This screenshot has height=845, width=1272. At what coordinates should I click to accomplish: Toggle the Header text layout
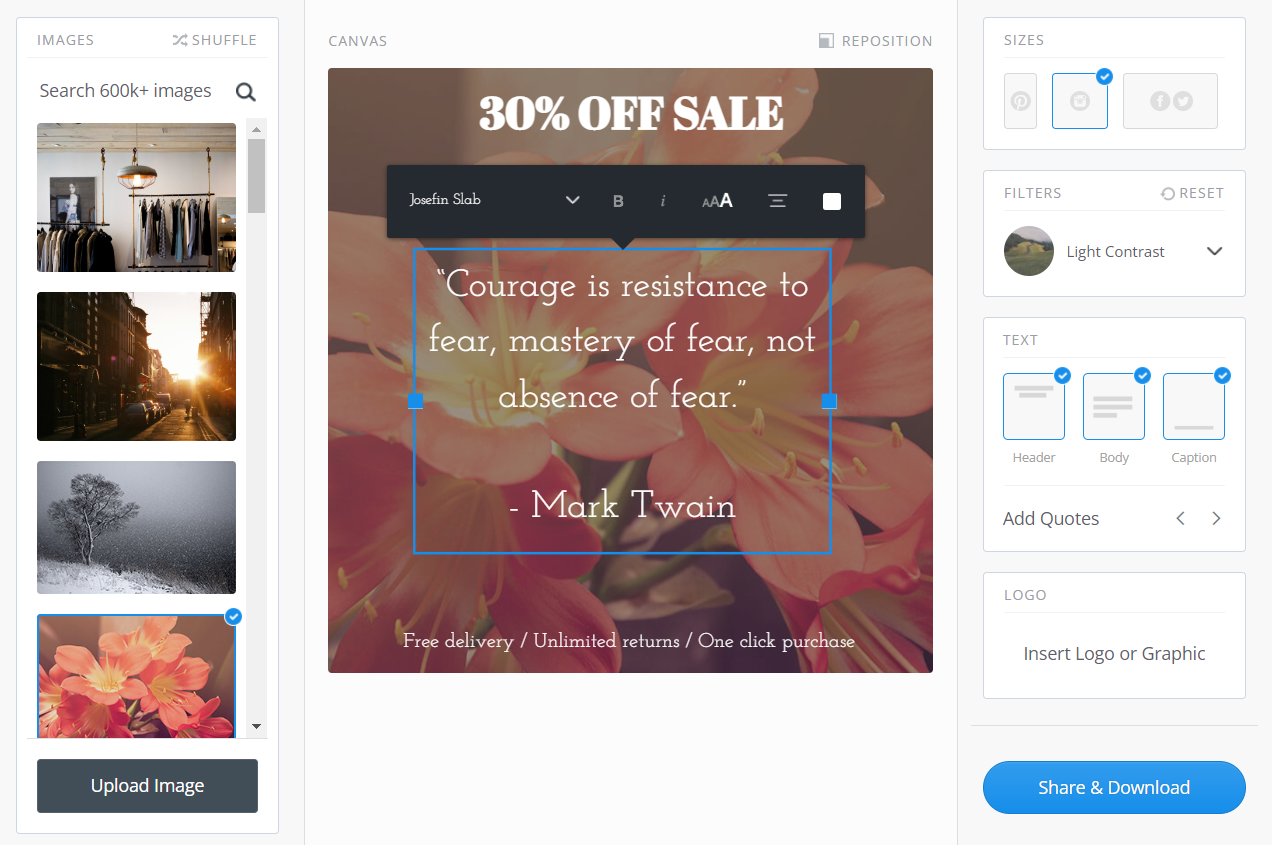click(x=1034, y=406)
